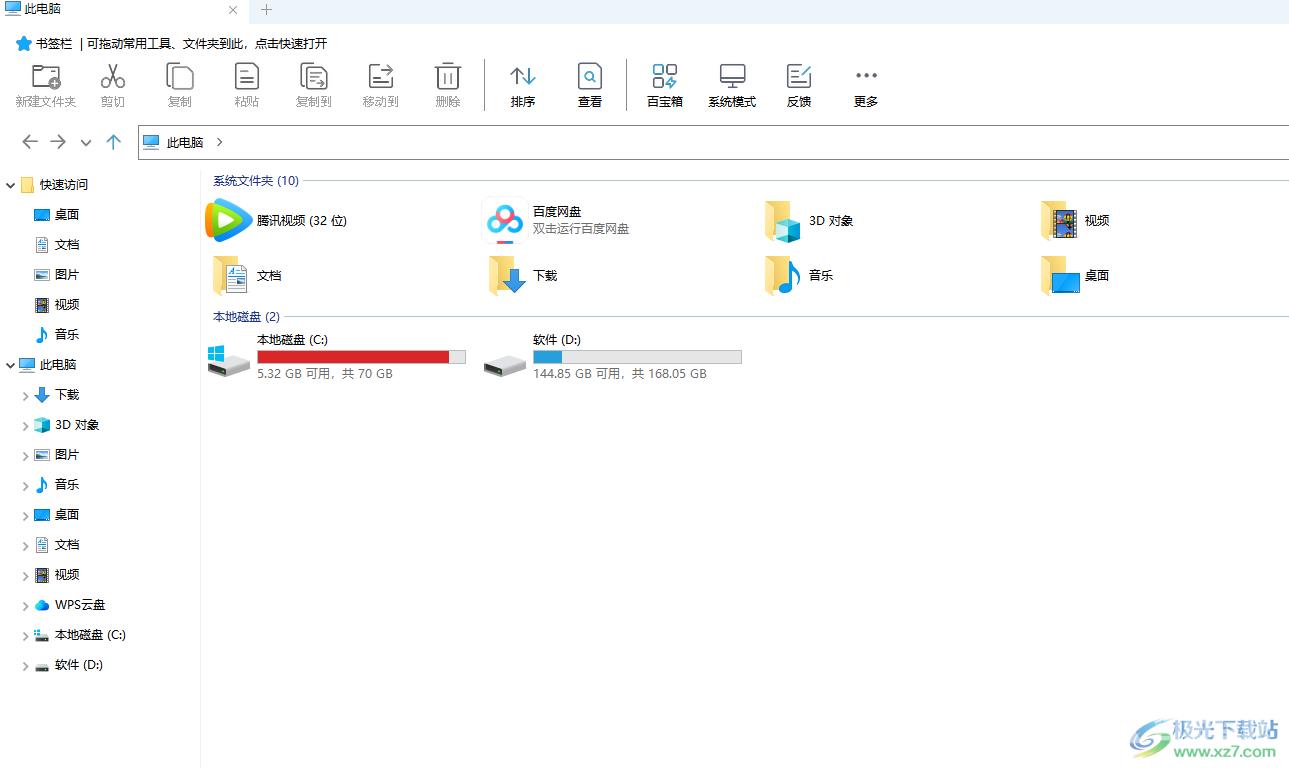This screenshot has width=1289, height=768.
Task: Add a new tab with plus button
Action: (x=266, y=10)
